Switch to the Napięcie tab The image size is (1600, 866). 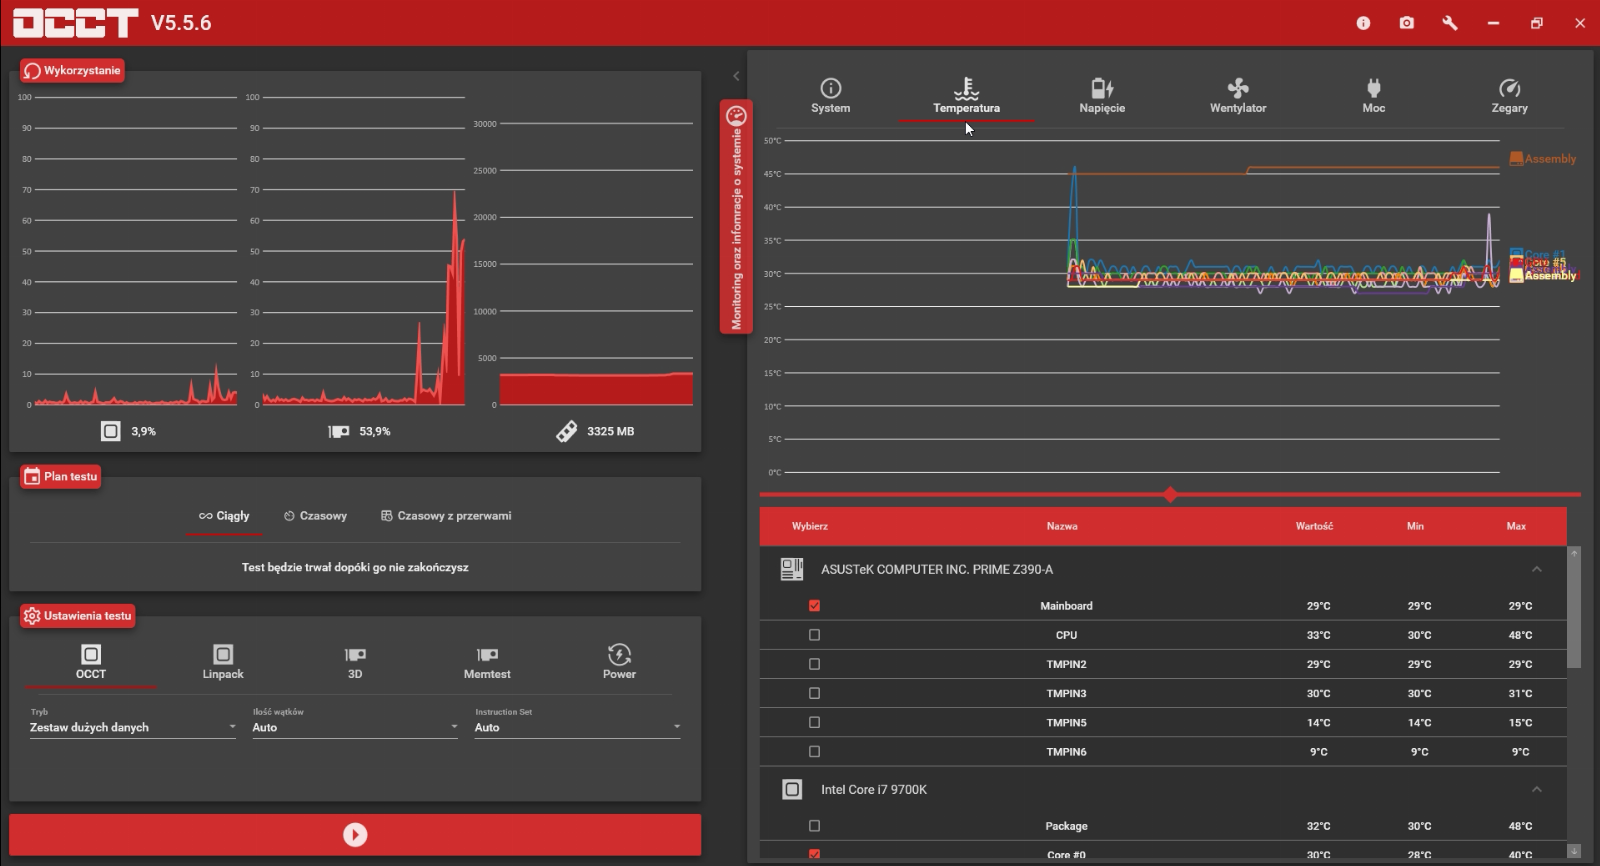[x=1102, y=96]
